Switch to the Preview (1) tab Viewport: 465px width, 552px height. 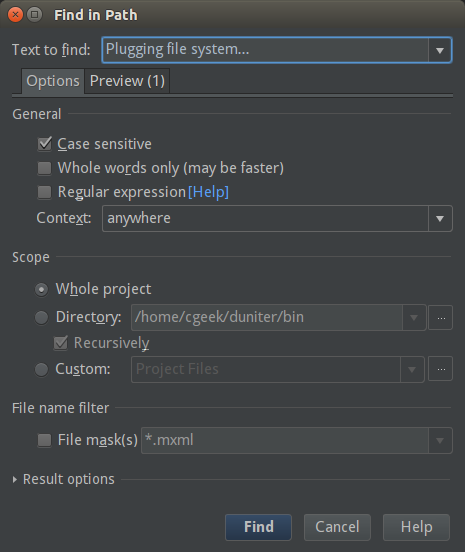pyautogui.click(x=127, y=81)
